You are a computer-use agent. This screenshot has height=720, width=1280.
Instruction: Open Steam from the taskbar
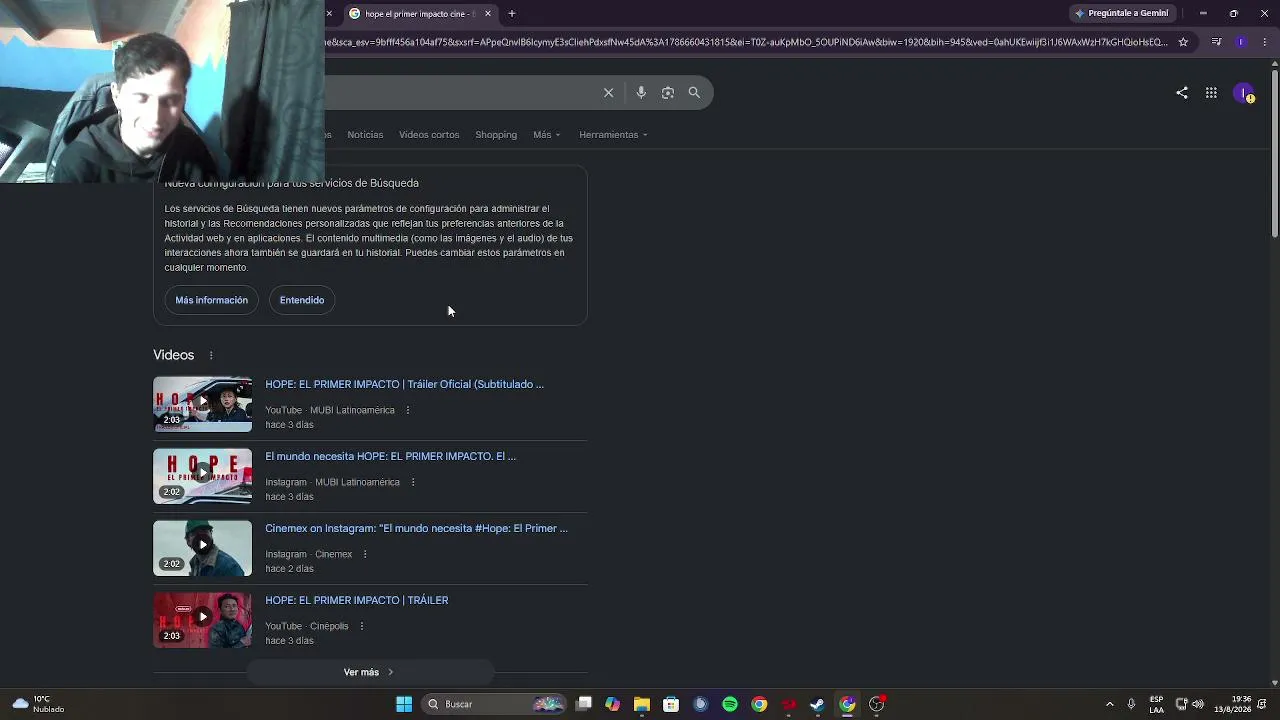817,704
